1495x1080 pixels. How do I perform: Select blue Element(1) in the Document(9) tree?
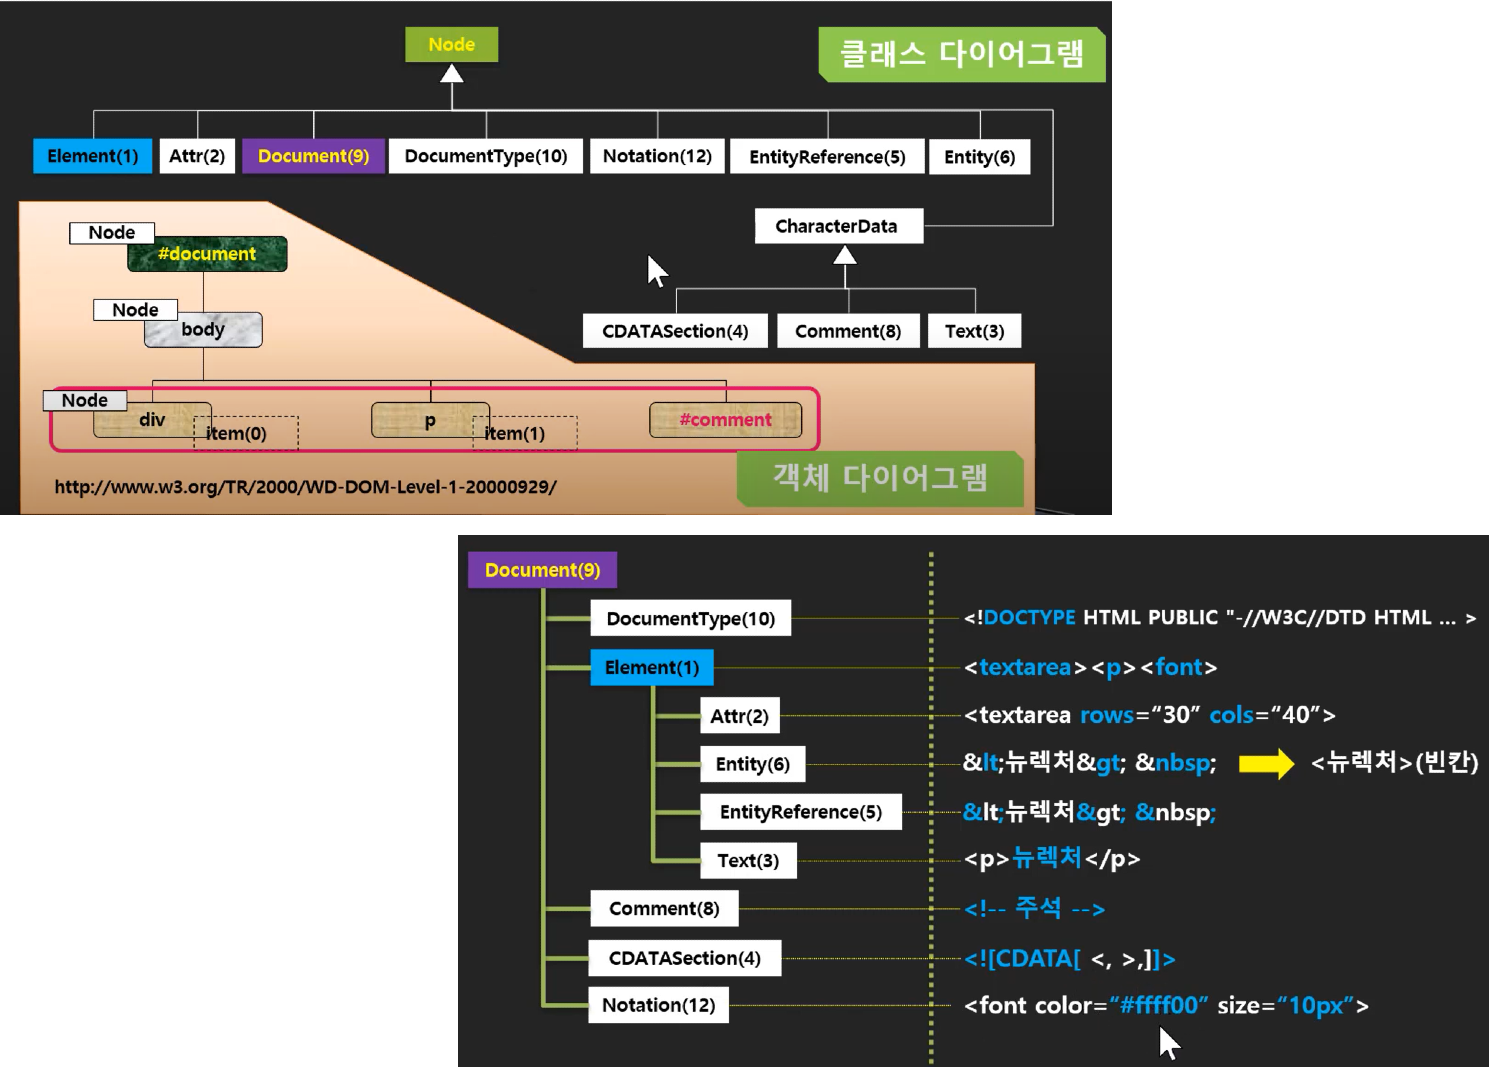tap(652, 667)
